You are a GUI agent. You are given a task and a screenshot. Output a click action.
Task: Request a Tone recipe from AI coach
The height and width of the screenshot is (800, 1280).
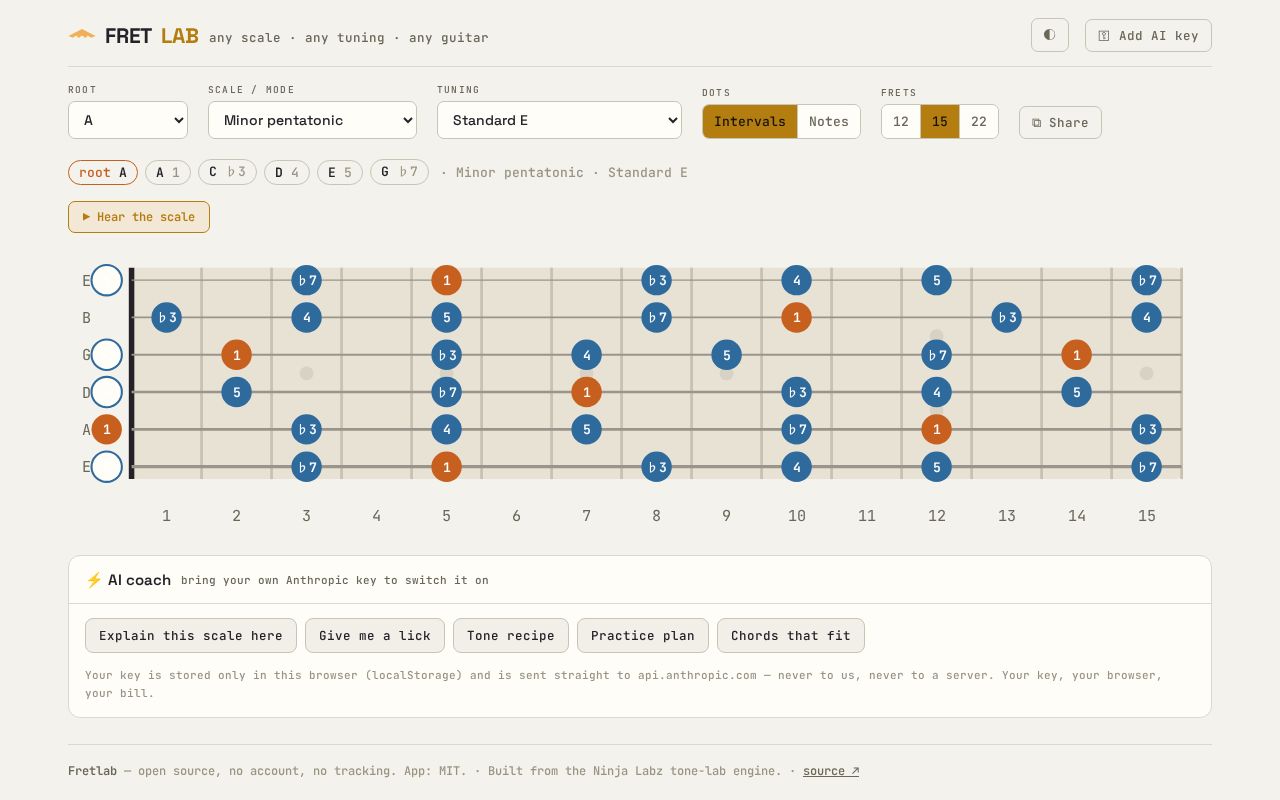tap(511, 636)
